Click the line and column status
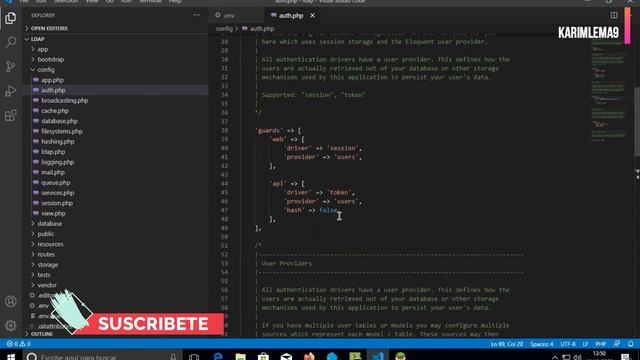This screenshot has width=640, height=360. (x=507, y=344)
